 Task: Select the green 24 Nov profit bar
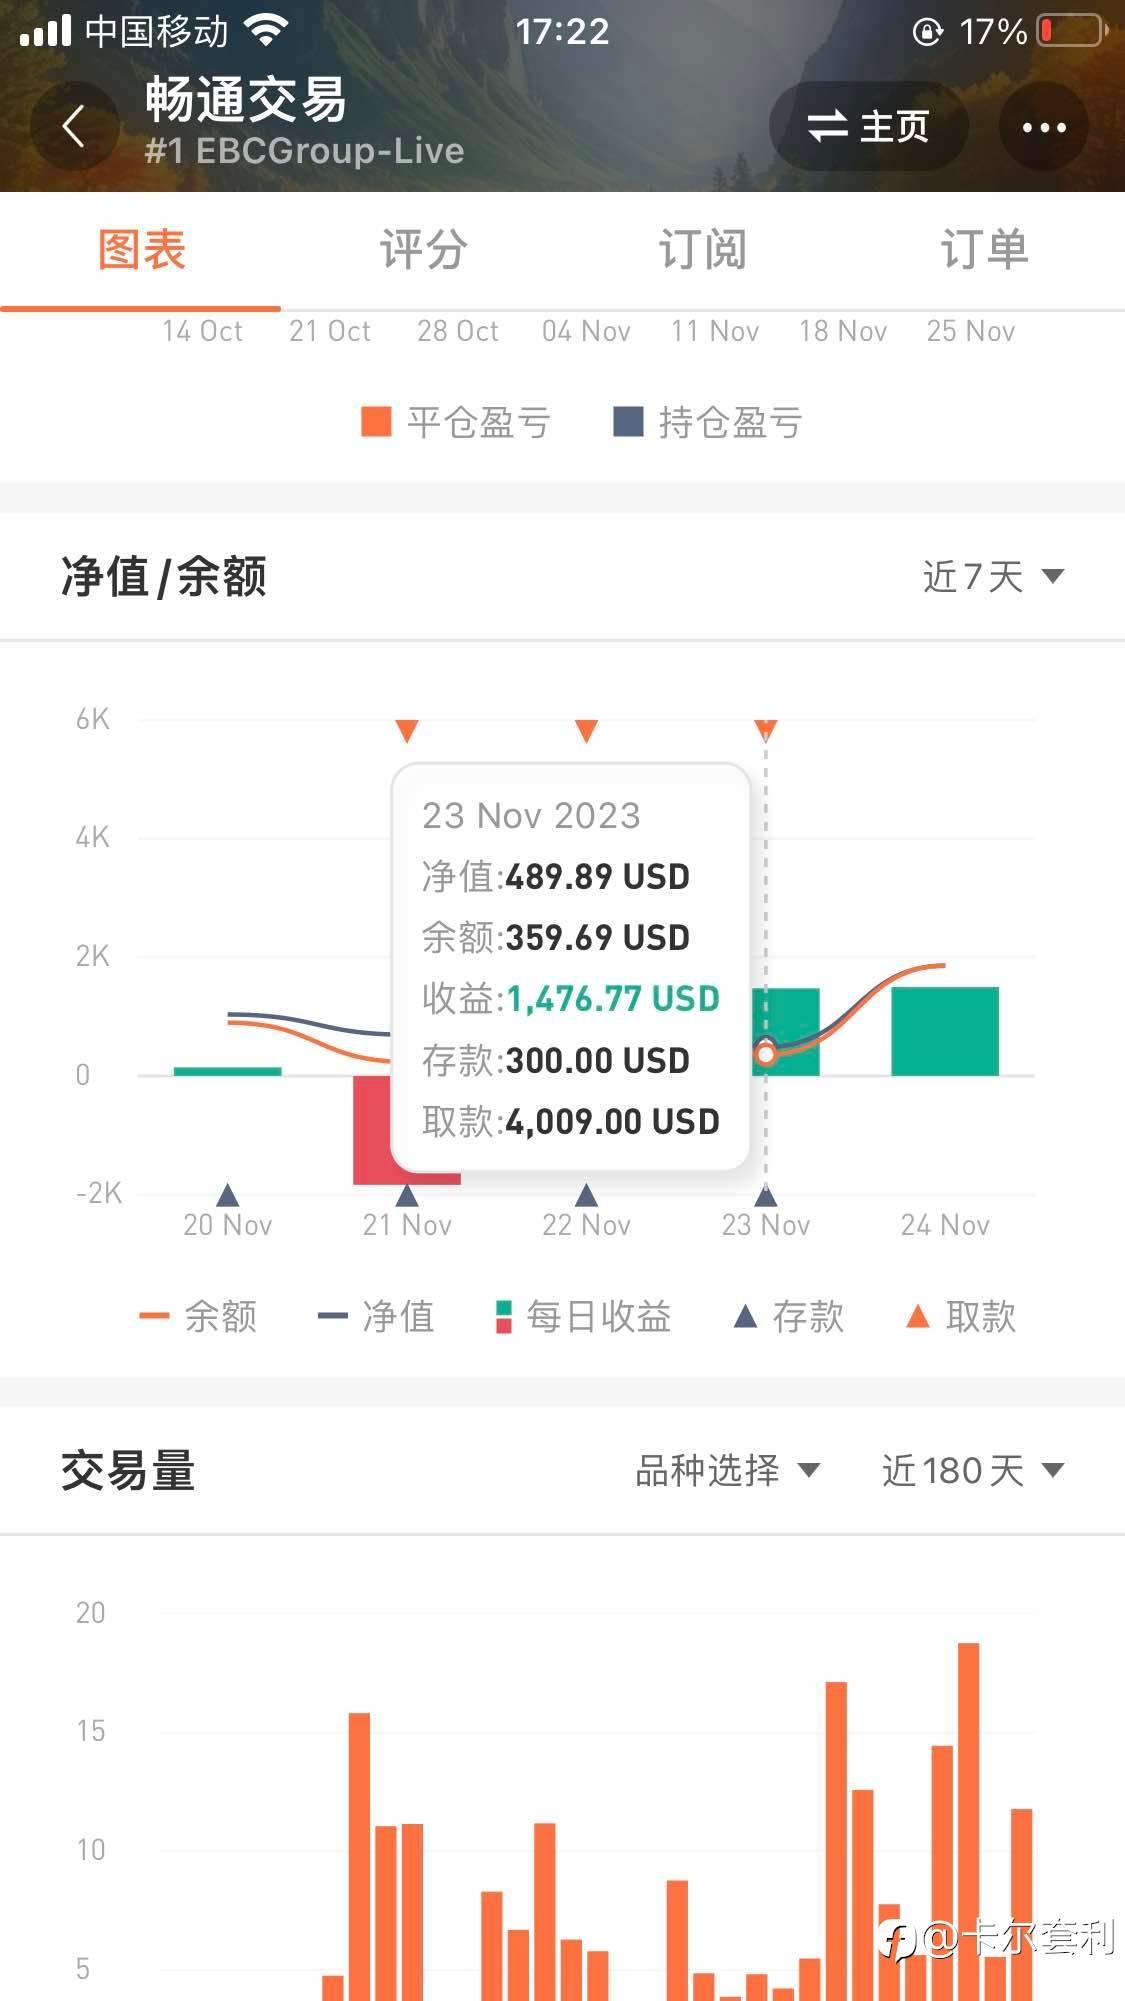click(944, 1031)
